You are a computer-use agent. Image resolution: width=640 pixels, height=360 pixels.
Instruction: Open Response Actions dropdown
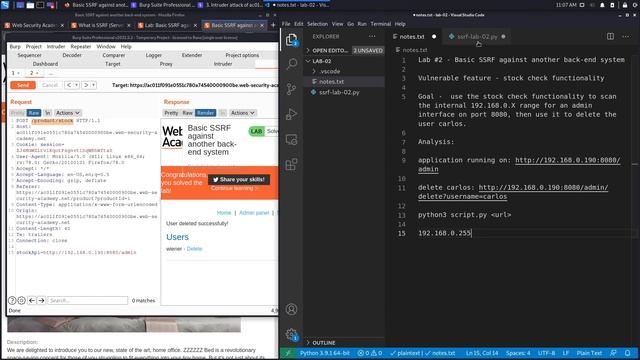[x=242, y=113]
